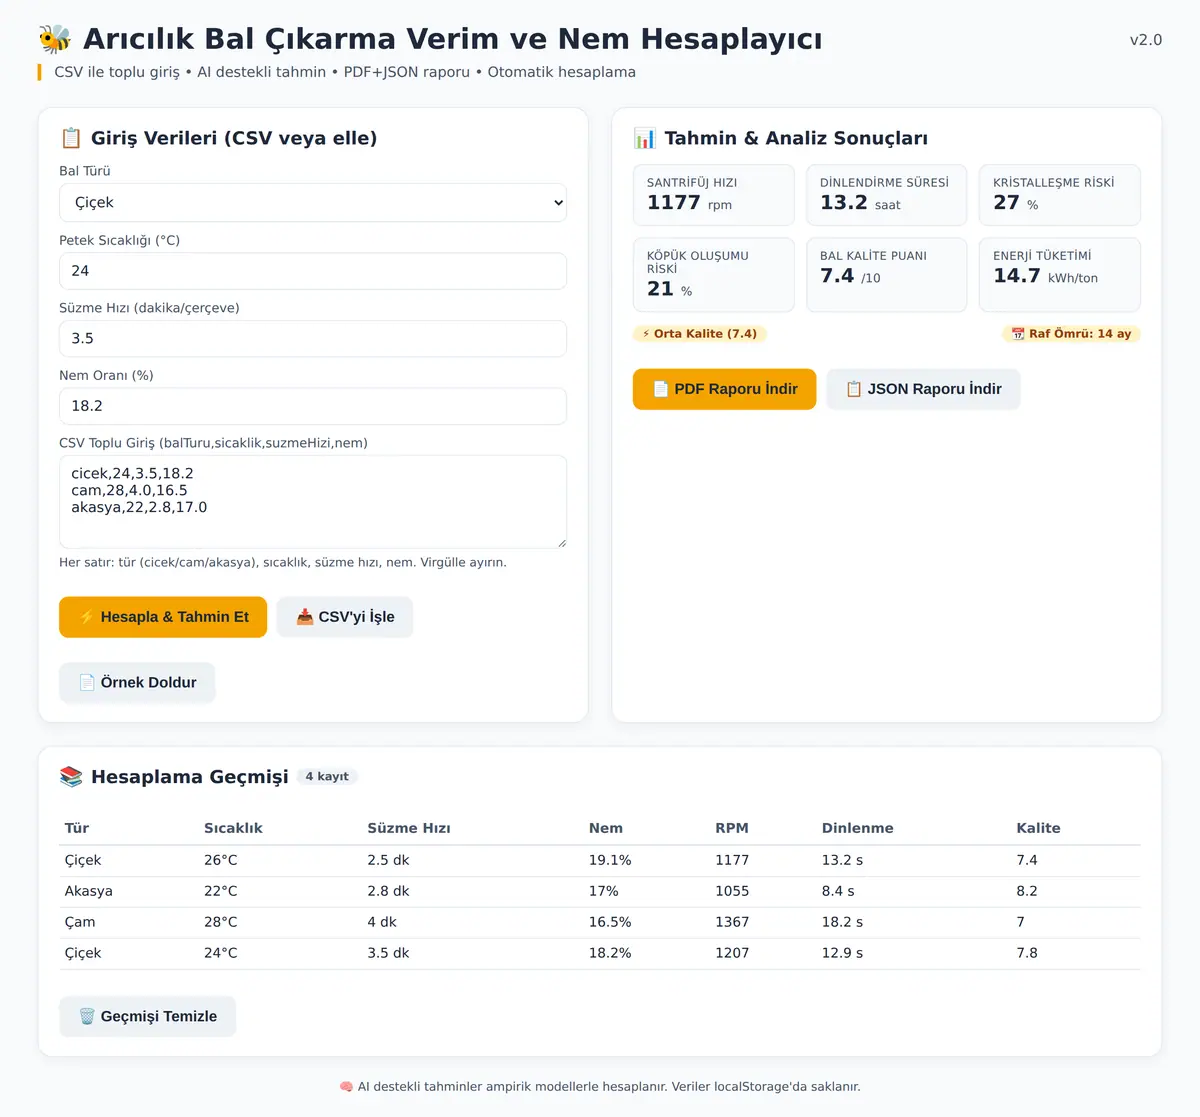The height and width of the screenshot is (1117, 1200).
Task: Click the Santrifüj Hızı 1177 rpm card
Action: click(714, 195)
